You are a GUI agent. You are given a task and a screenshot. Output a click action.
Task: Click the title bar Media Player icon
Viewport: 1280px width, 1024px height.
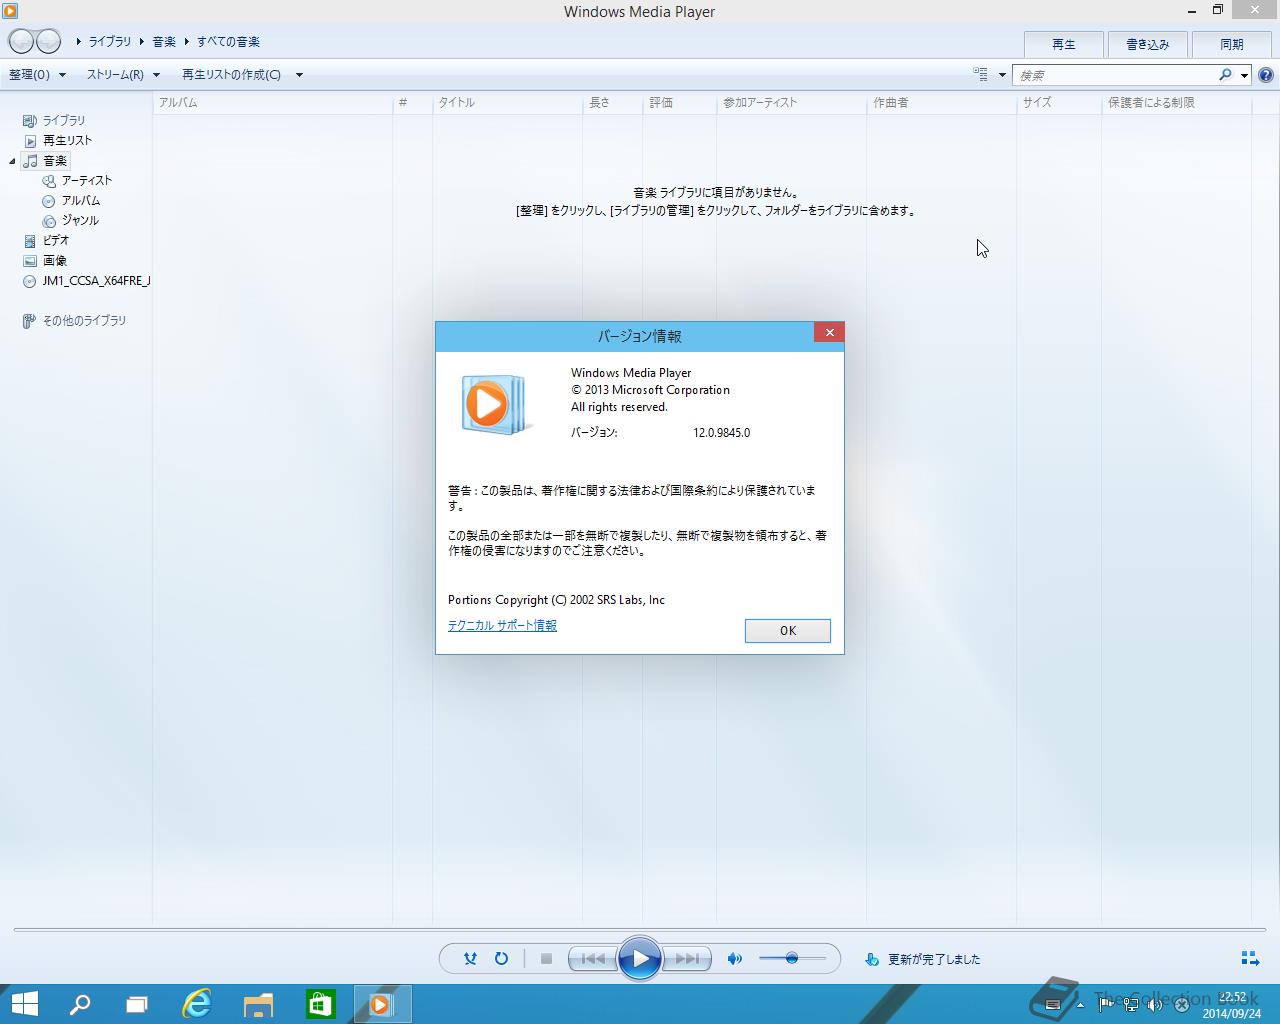[10, 11]
